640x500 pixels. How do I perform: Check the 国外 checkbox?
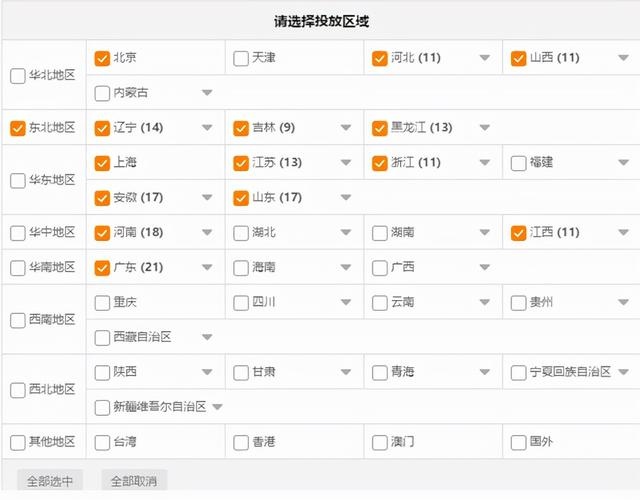pos(518,442)
